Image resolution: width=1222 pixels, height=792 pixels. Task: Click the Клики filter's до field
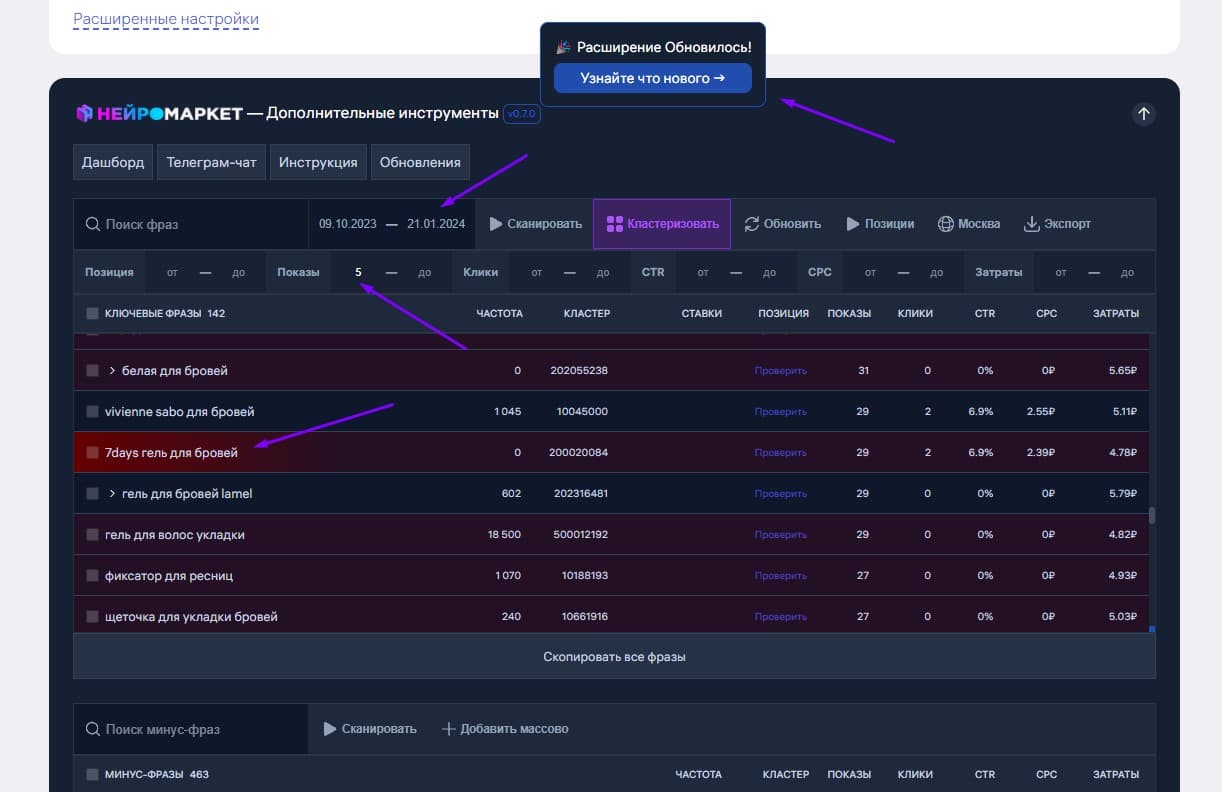[x=603, y=272]
